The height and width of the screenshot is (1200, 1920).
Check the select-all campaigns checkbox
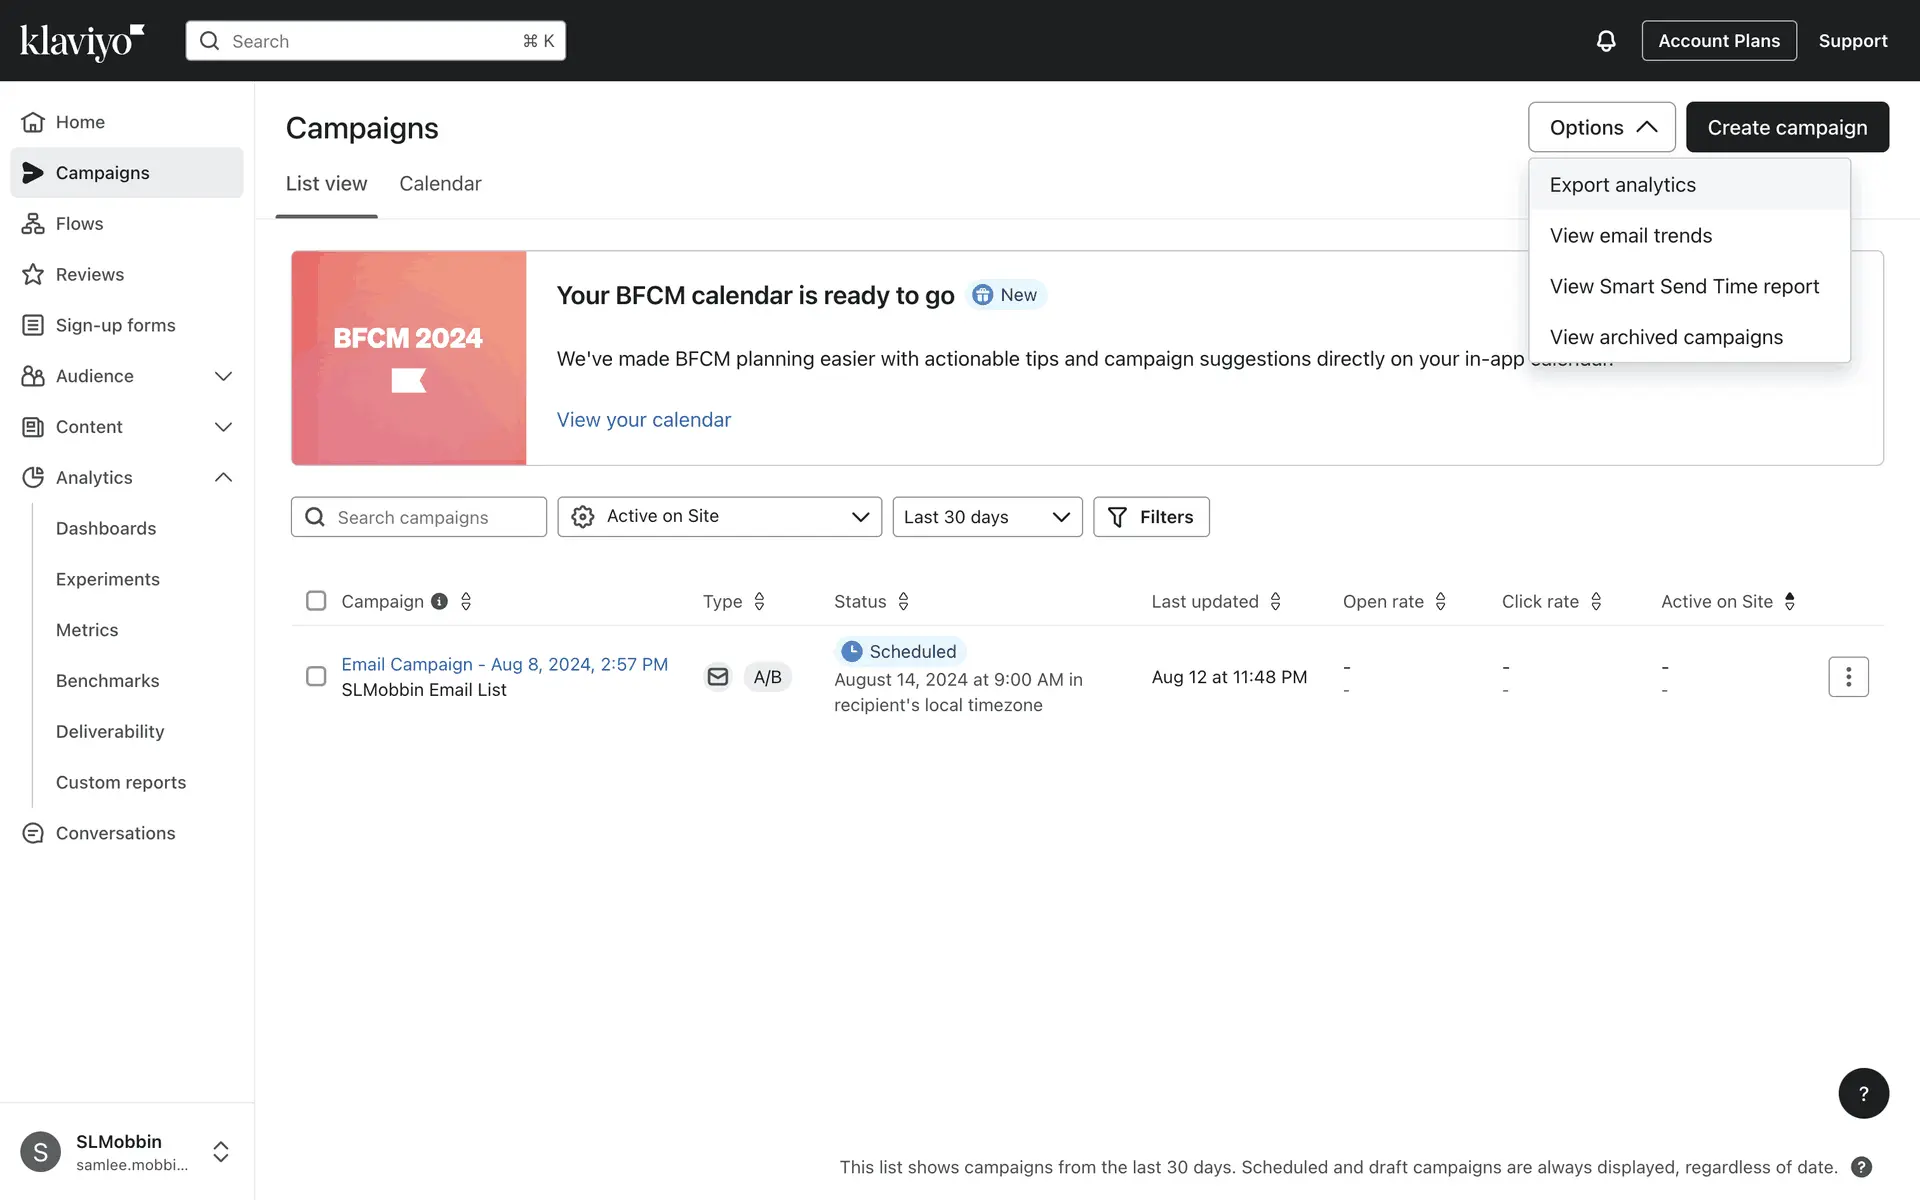coord(316,601)
